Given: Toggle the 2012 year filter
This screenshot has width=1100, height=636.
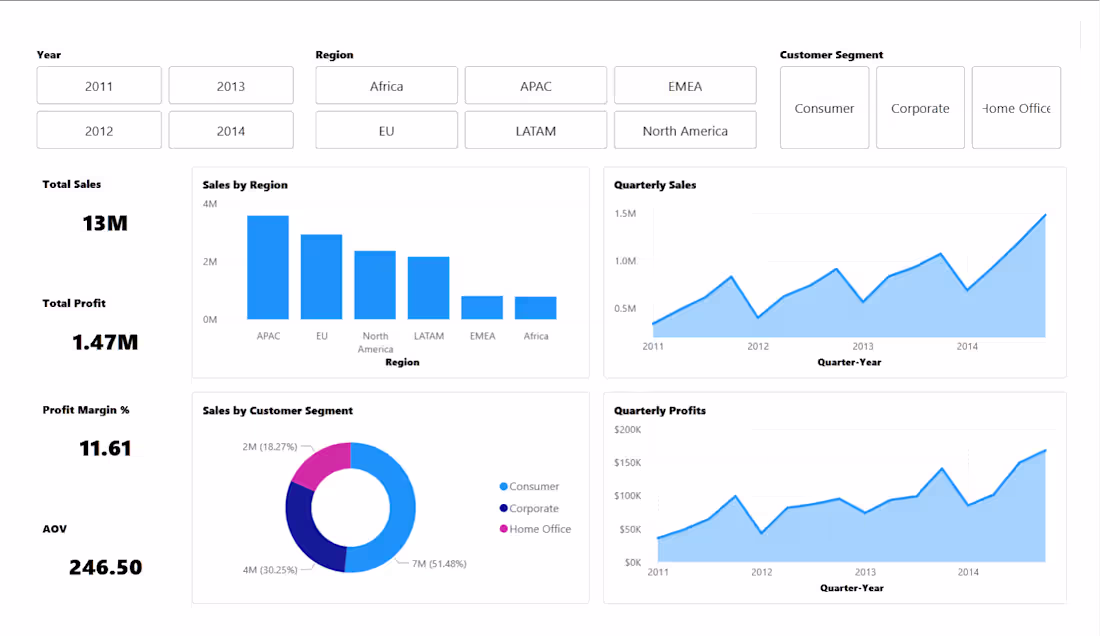Looking at the screenshot, I should tap(99, 130).
